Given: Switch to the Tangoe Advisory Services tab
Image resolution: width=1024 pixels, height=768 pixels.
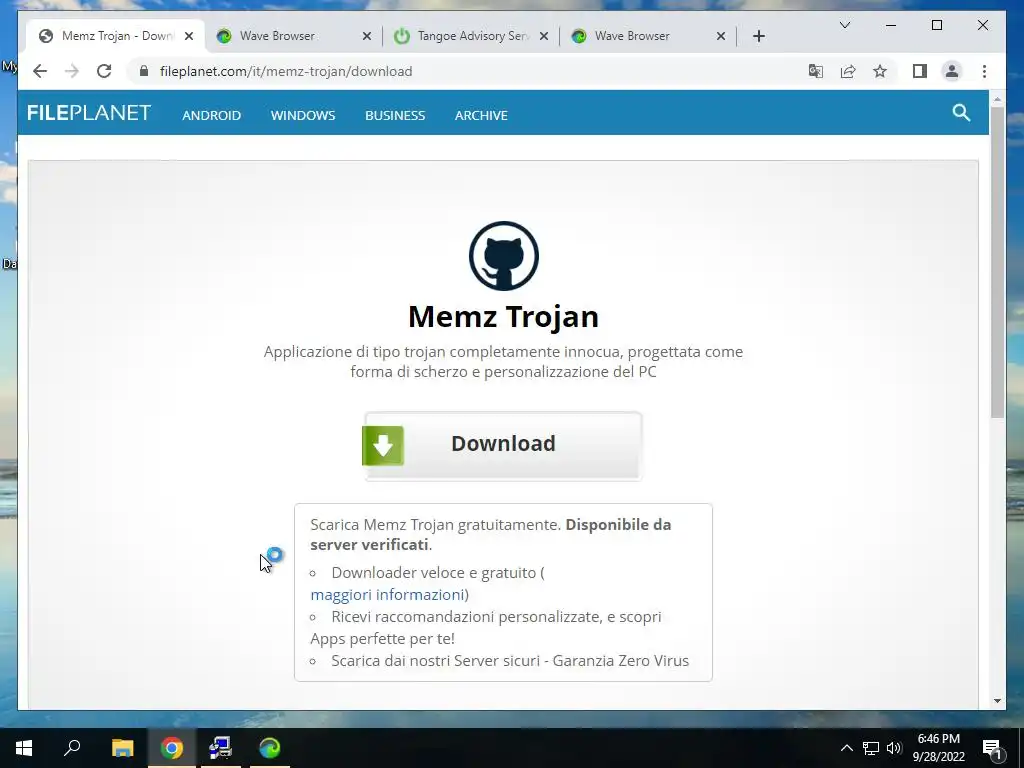Looking at the screenshot, I should 472,36.
